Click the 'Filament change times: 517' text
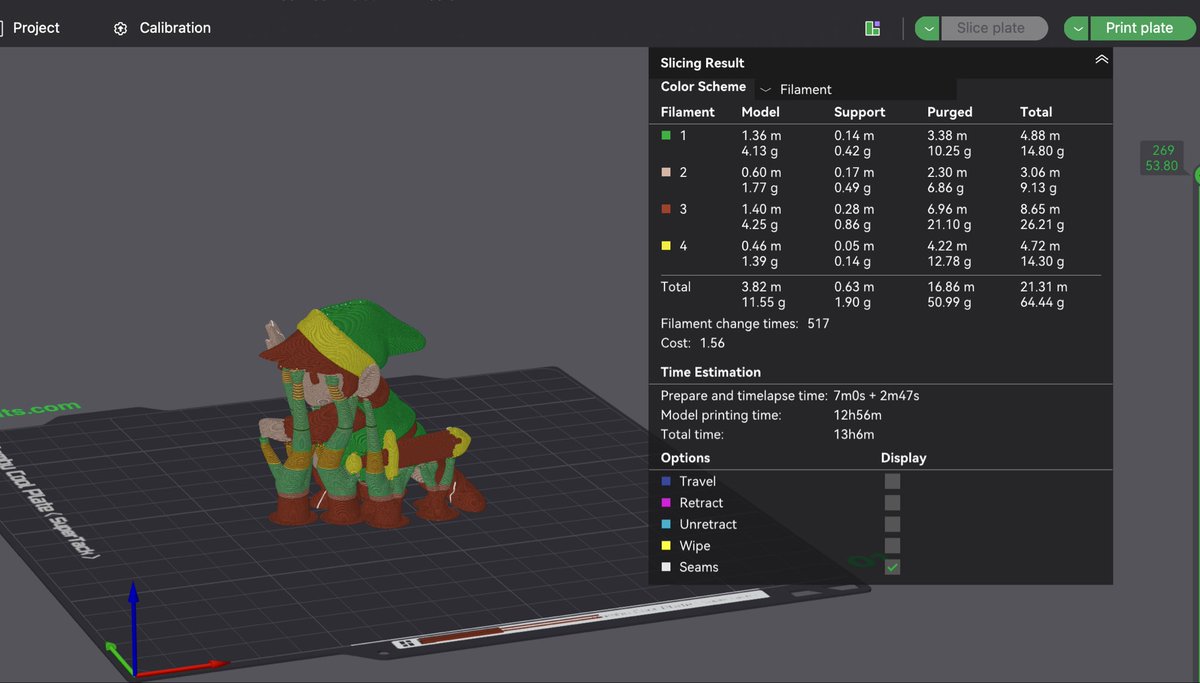 click(745, 324)
